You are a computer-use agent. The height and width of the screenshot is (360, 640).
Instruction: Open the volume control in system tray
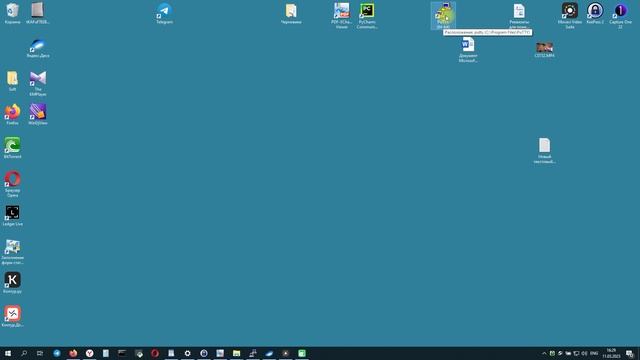(584, 353)
